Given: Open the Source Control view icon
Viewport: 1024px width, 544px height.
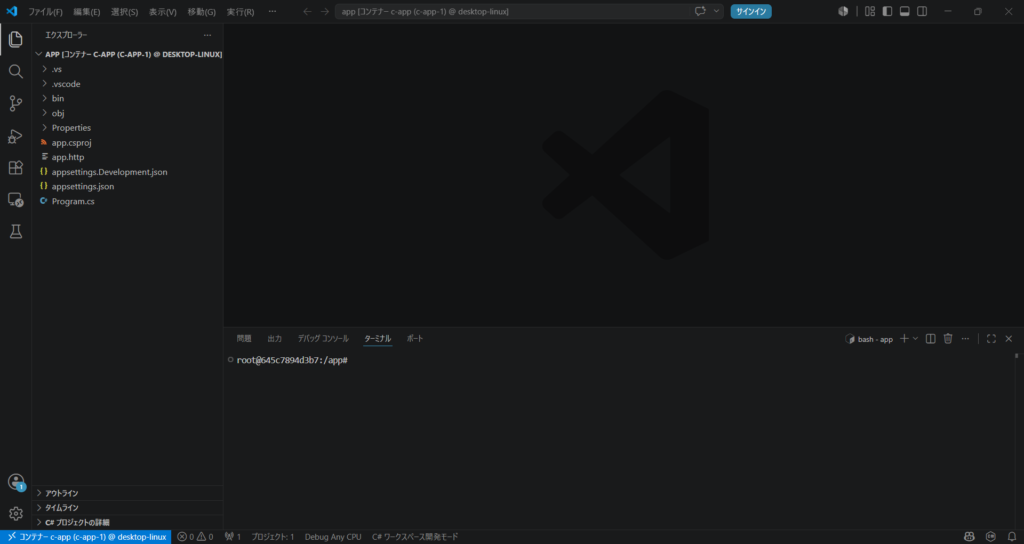Looking at the screenshot, I should (x=16, y=104).
